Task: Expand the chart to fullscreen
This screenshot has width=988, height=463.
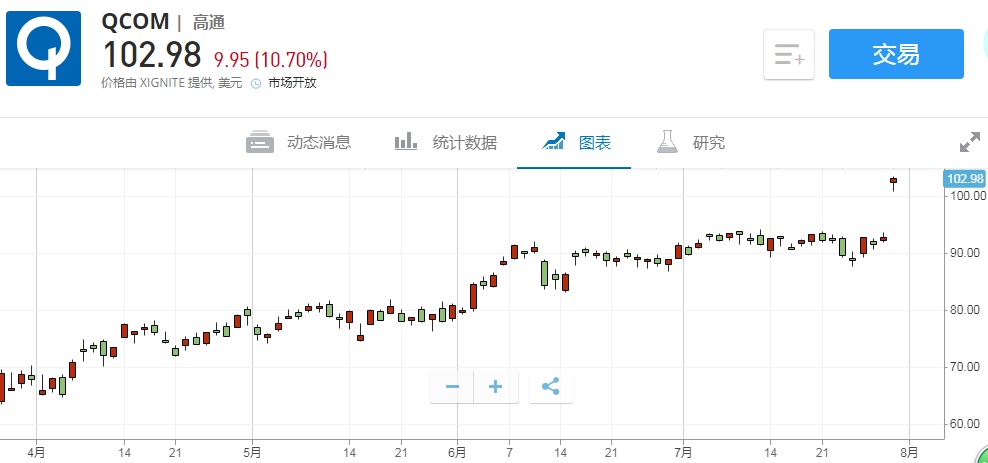Action: click(969, 143)
